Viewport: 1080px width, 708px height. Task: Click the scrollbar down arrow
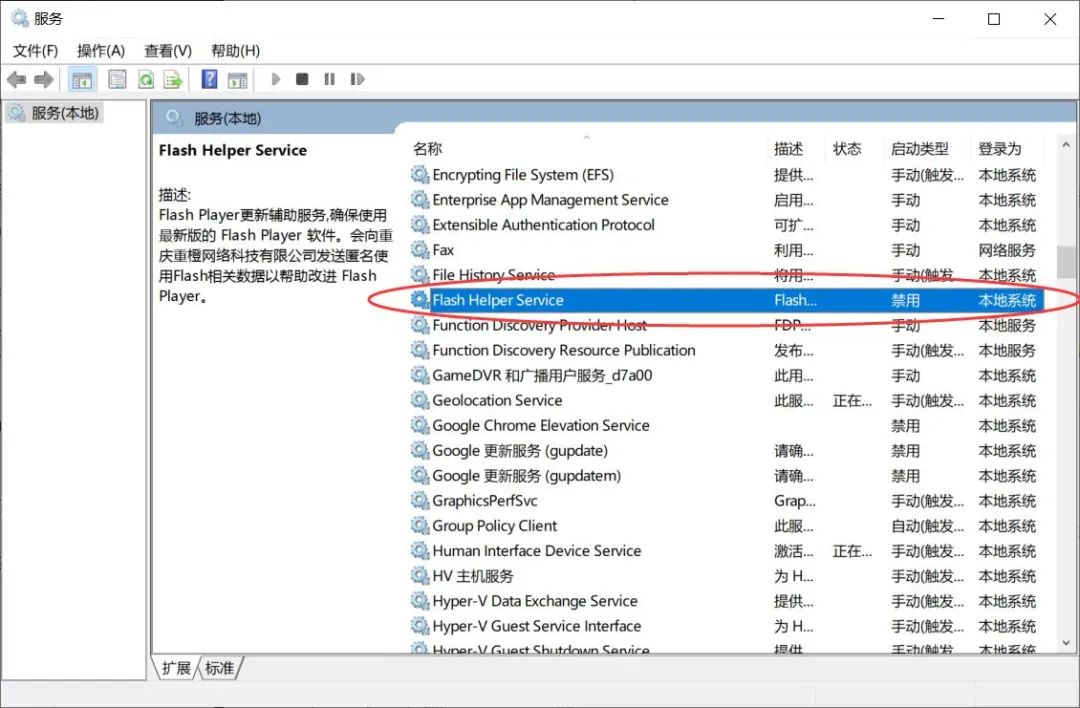[1066, 643]
